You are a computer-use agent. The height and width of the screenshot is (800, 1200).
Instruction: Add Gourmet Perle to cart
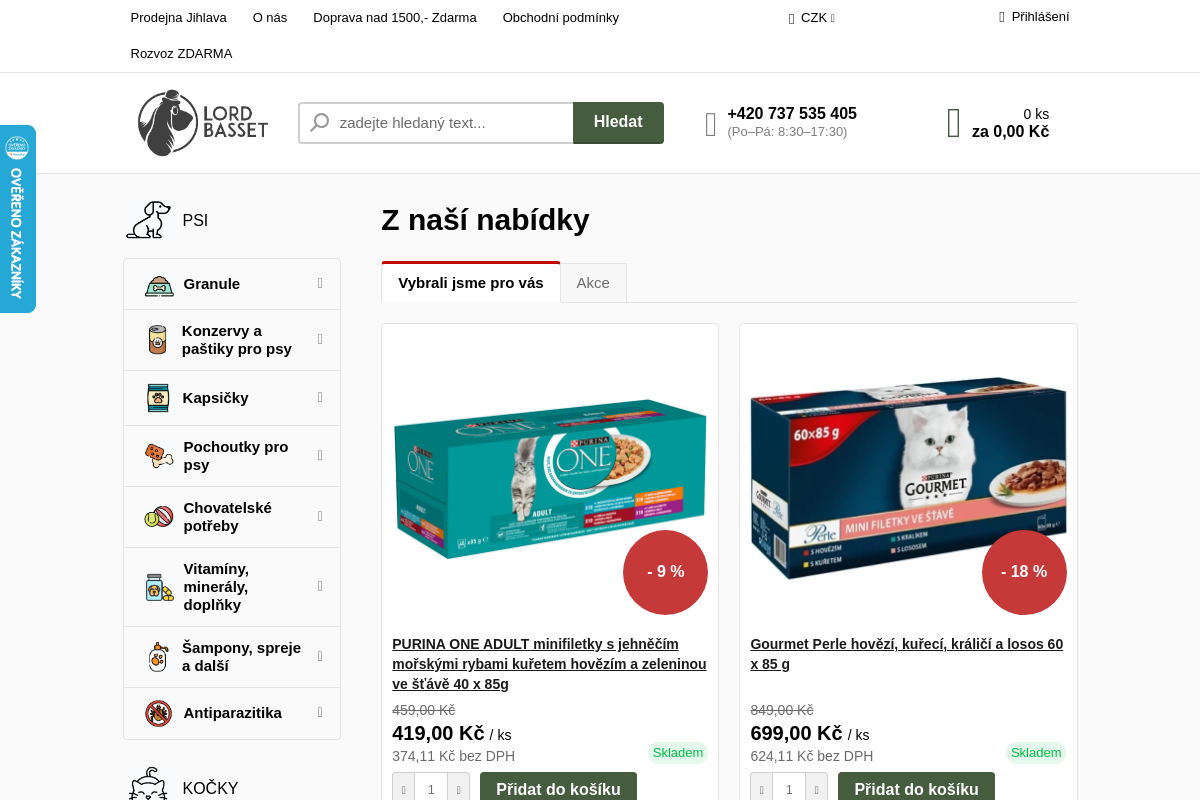pyautogui.click(x=916, y=788)
